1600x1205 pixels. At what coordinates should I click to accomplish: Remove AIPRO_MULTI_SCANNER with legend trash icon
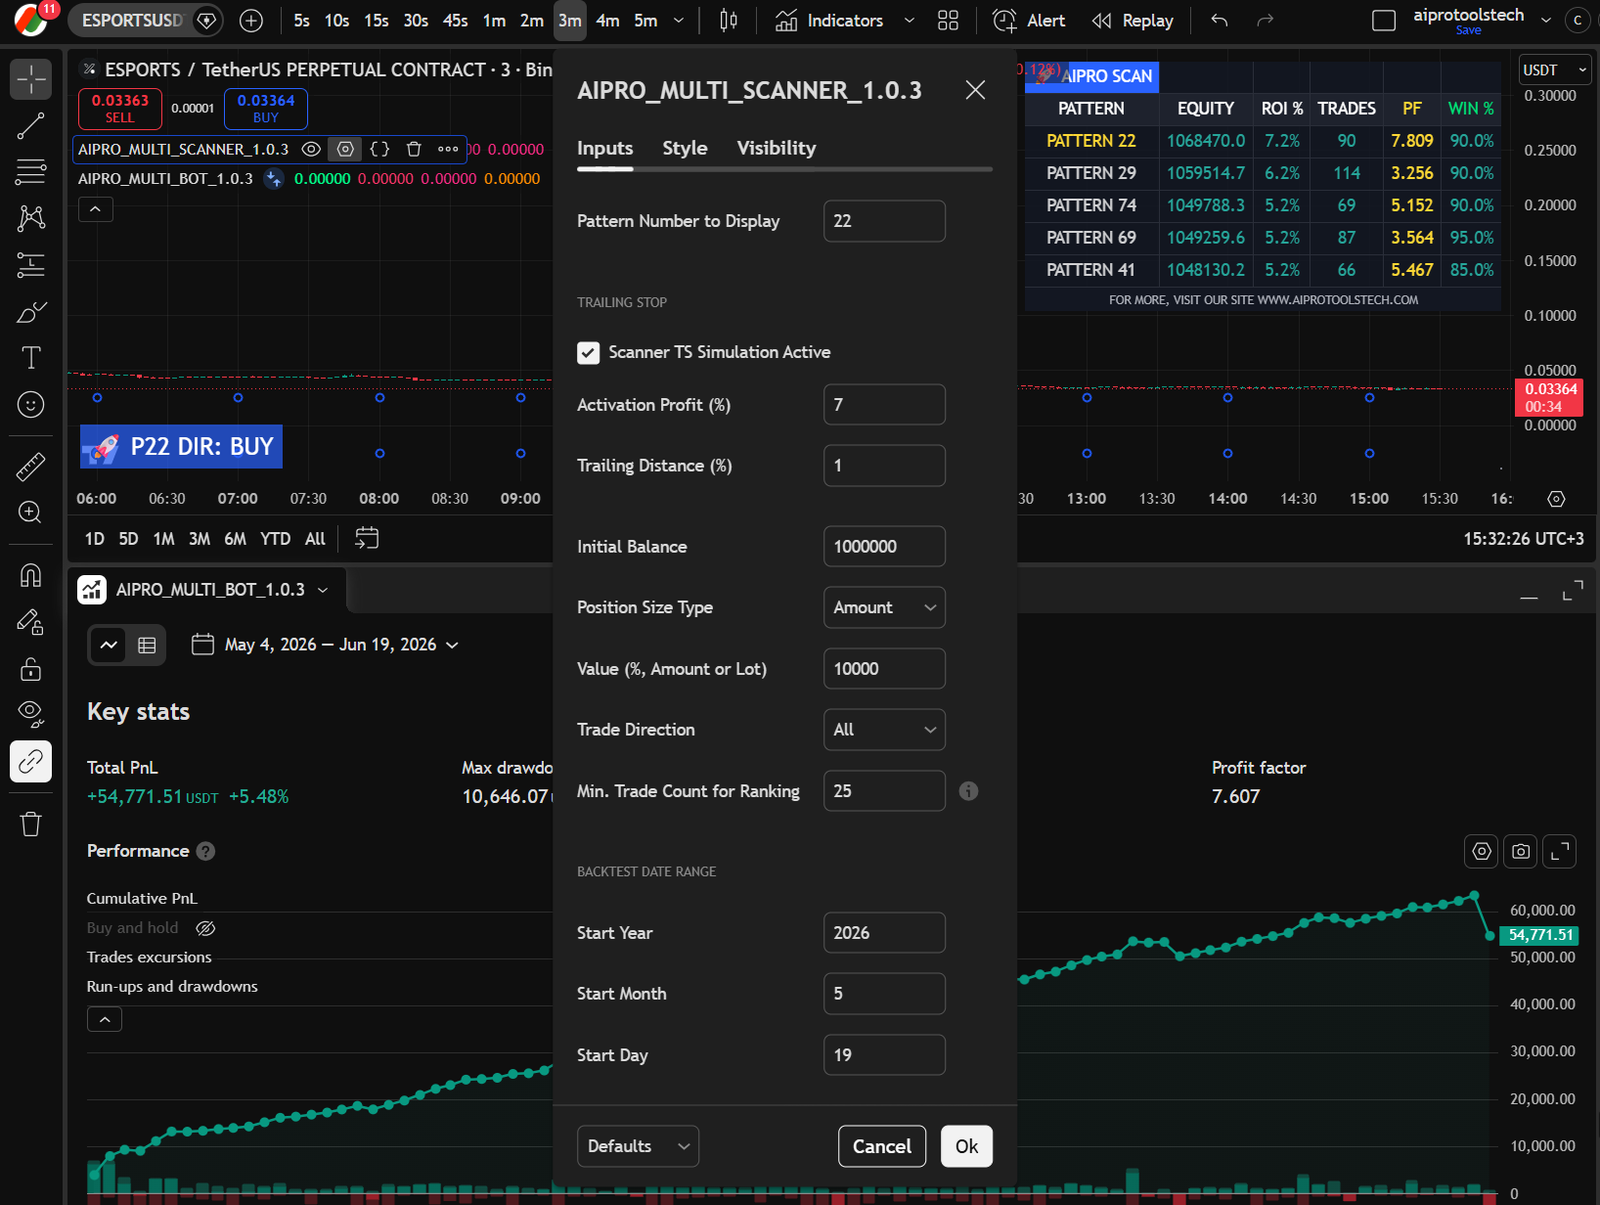tap(414, 149)
